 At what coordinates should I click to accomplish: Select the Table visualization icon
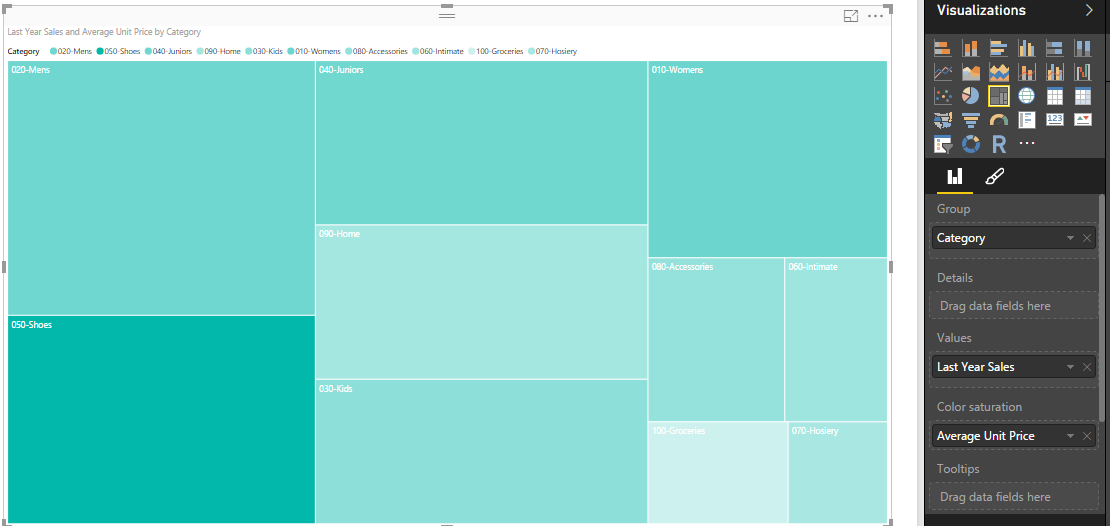(x=1055, y=96)
